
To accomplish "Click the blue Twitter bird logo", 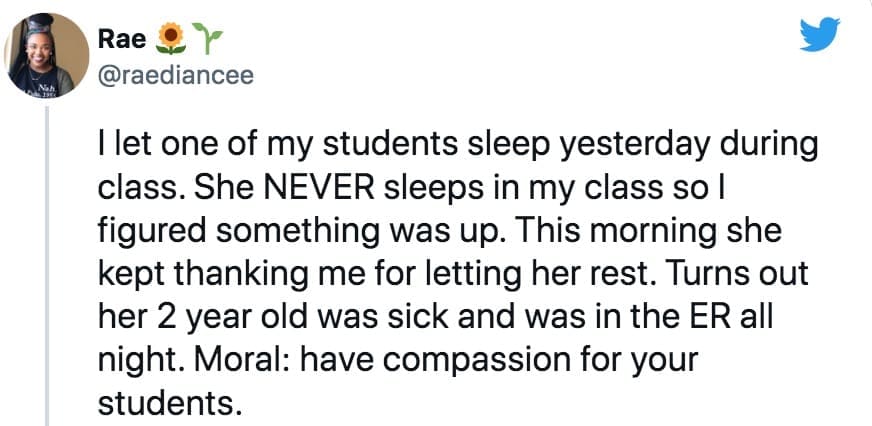I will click(x=821, y=36).
